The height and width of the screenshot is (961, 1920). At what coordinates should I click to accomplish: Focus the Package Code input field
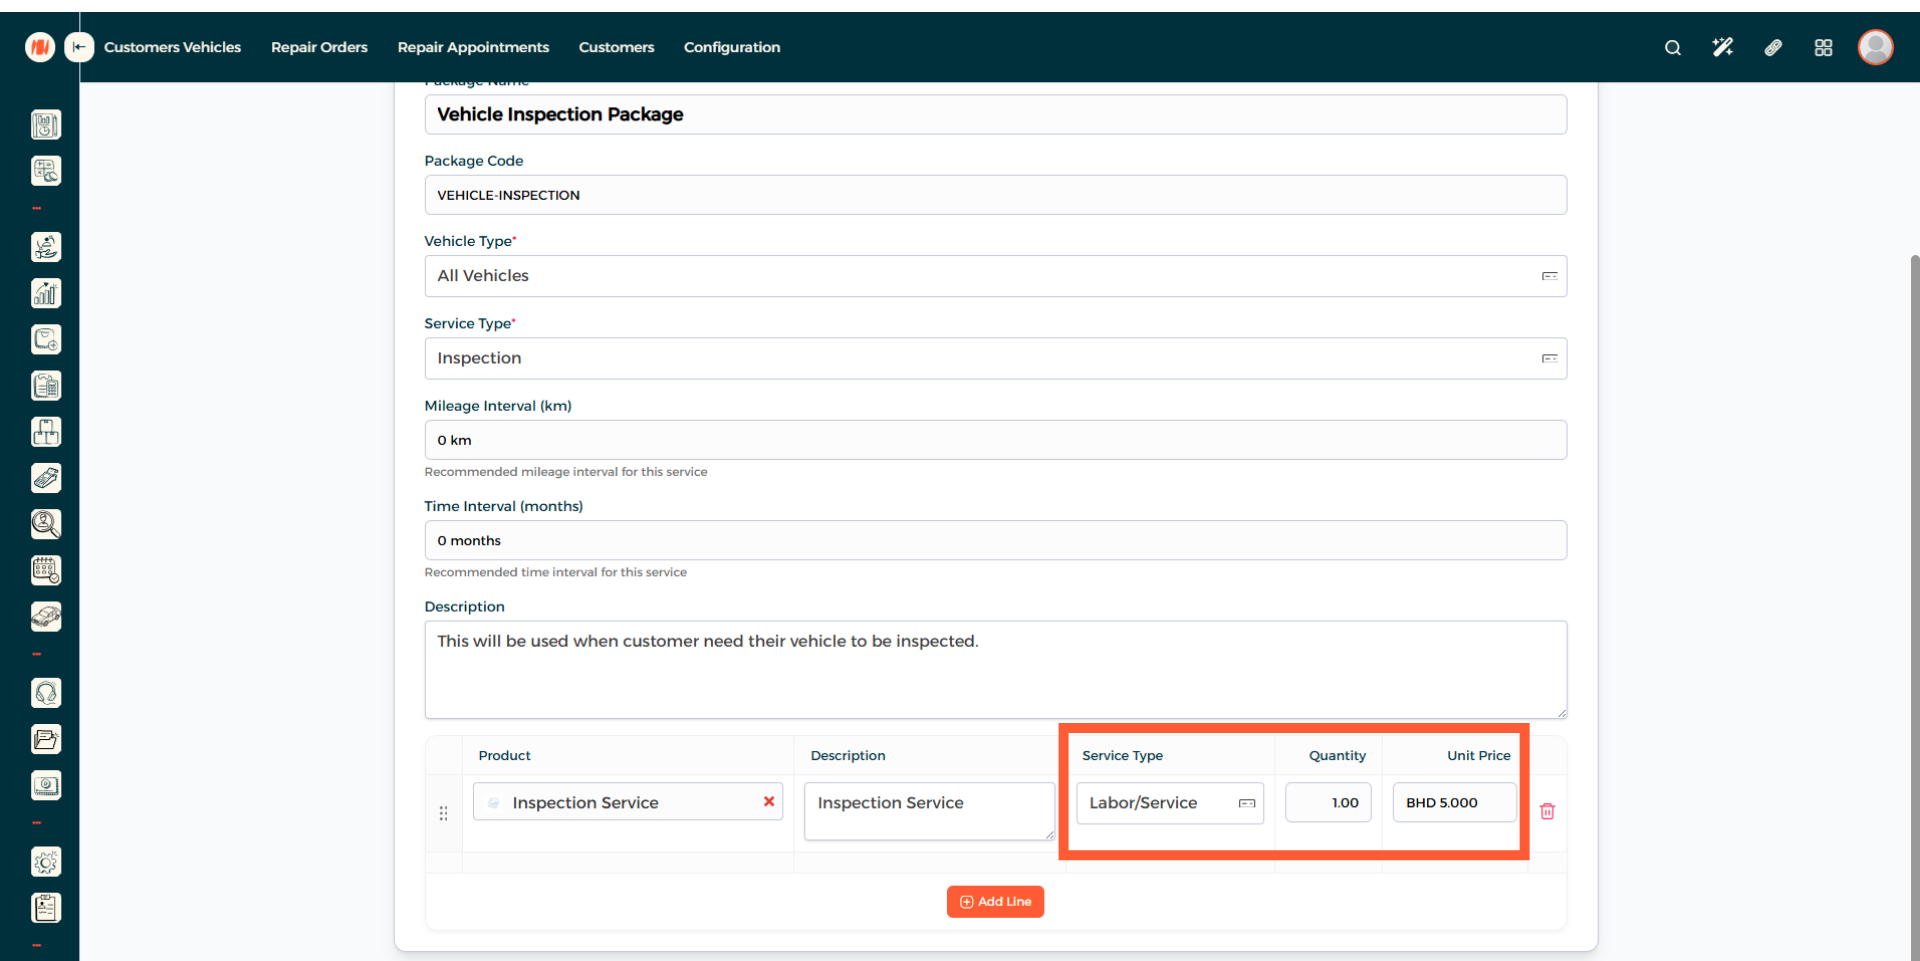click(994, 195)
